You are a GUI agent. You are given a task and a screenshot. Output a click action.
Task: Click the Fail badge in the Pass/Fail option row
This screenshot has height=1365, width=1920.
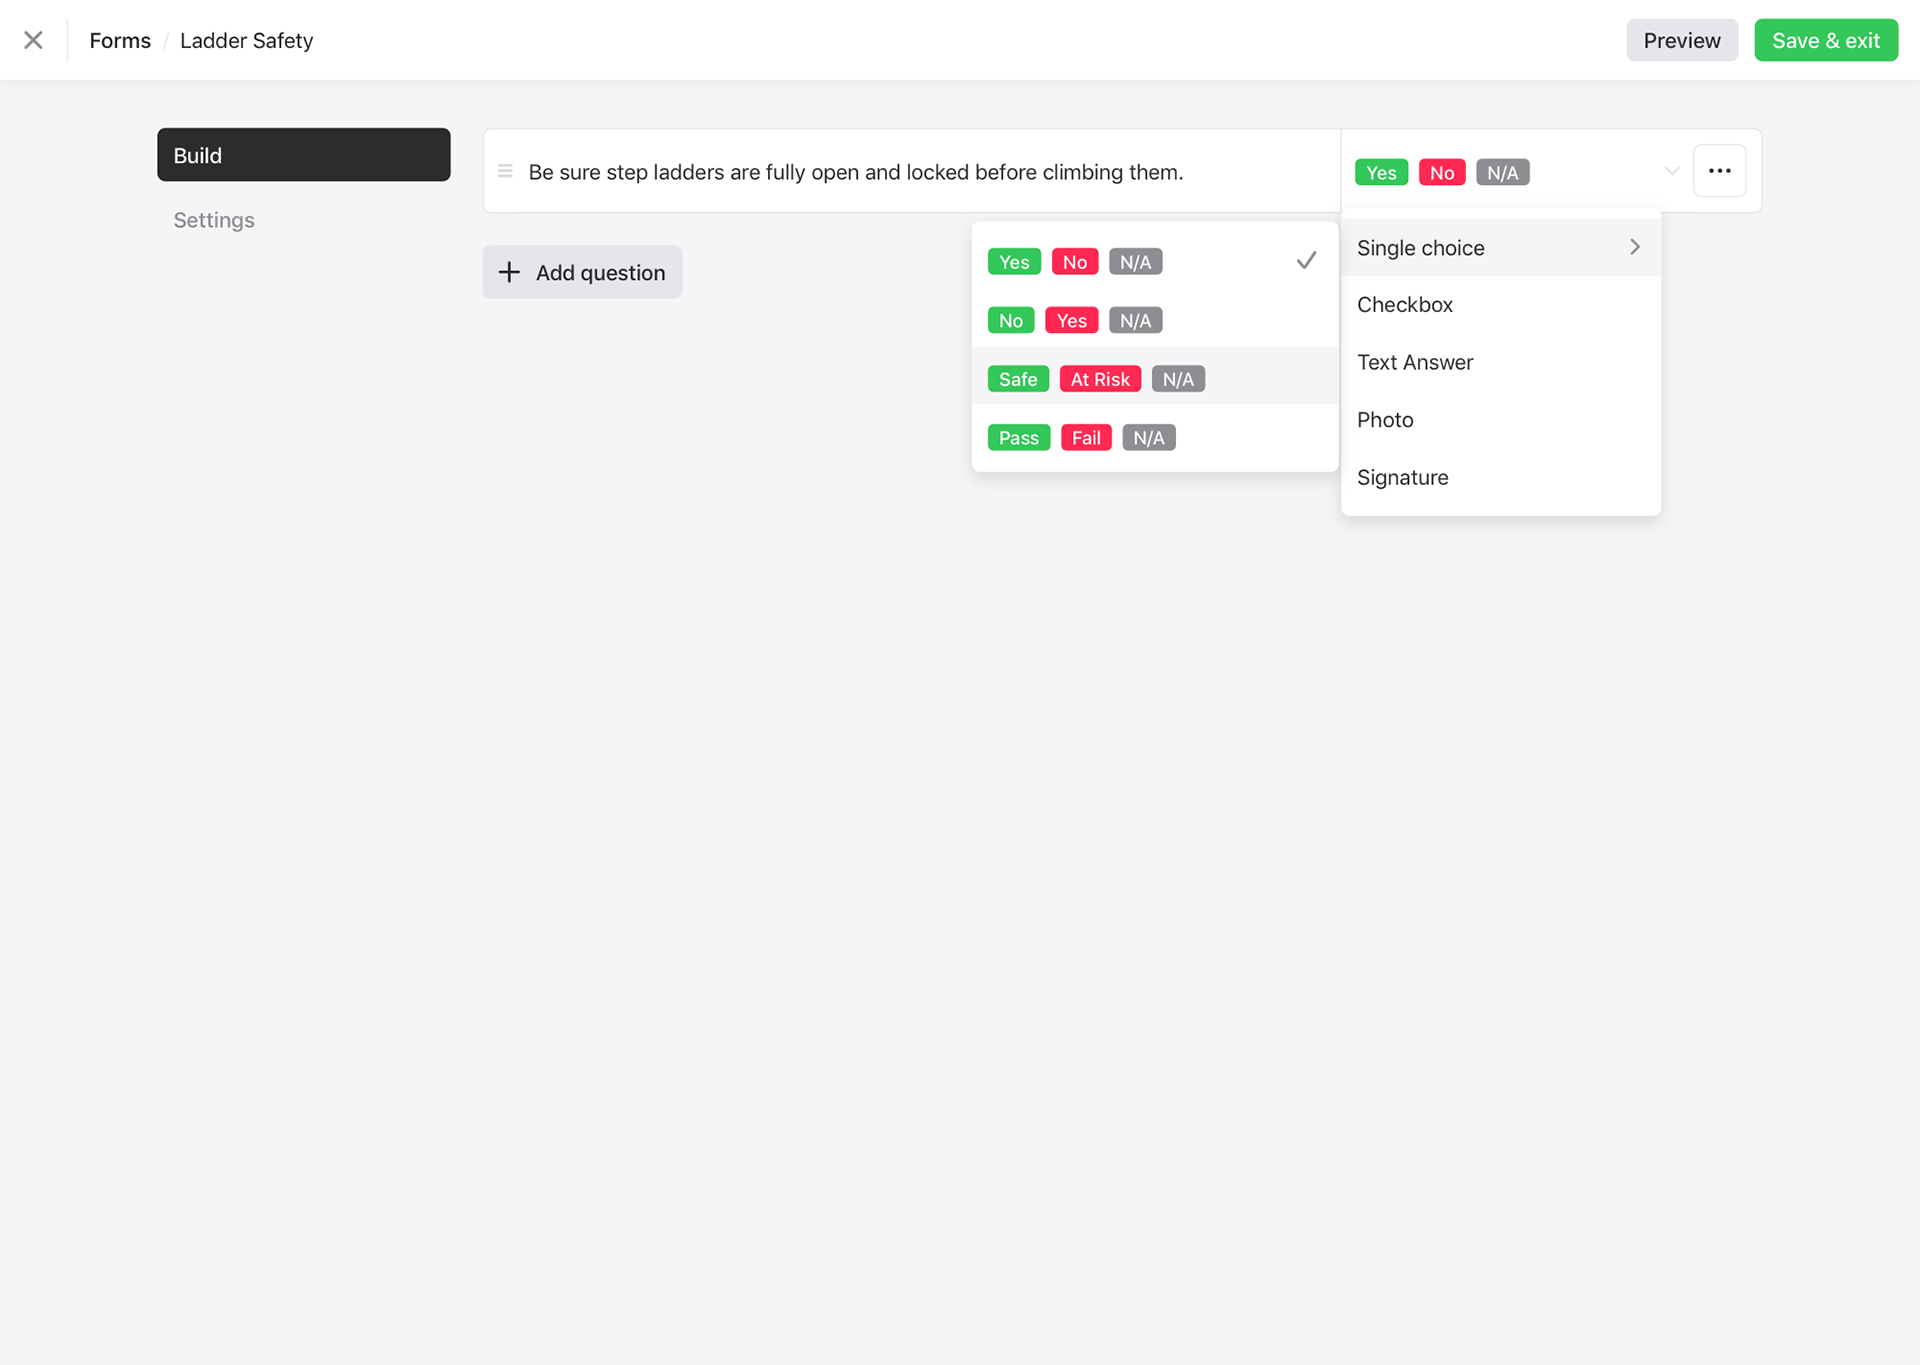click(x=1086, y=437)
